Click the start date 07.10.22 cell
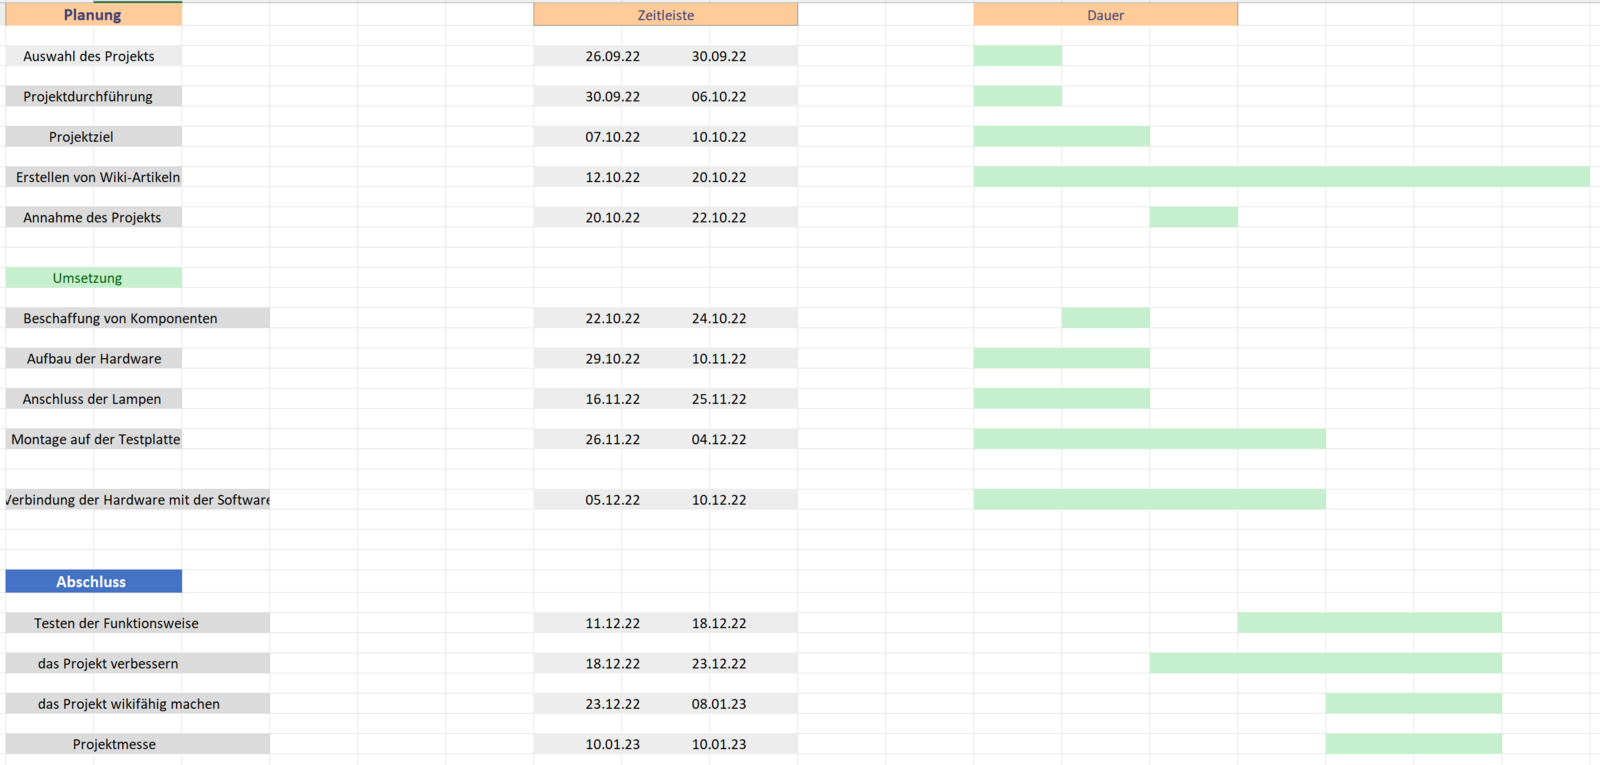This screenshot has height=765, width=1600. coord(612,137)
